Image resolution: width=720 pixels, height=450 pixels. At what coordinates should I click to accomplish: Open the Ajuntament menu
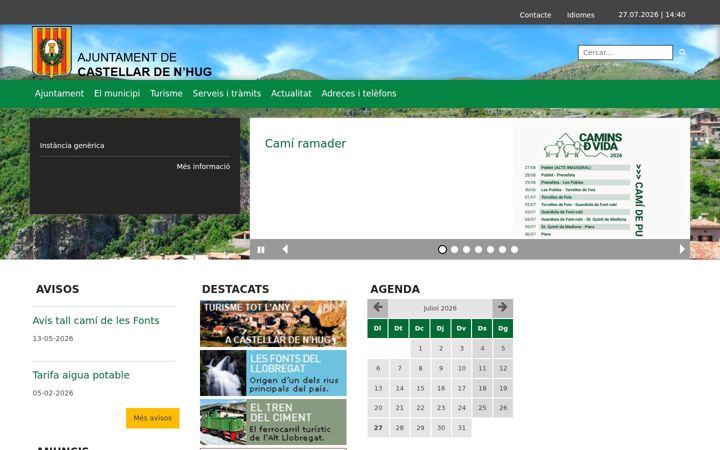click(x=59, y=93)
